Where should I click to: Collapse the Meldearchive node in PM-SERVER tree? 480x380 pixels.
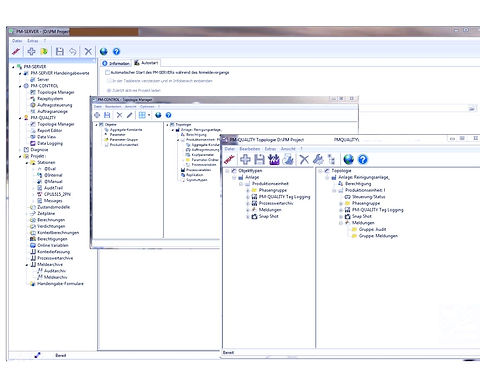[27, 265]
